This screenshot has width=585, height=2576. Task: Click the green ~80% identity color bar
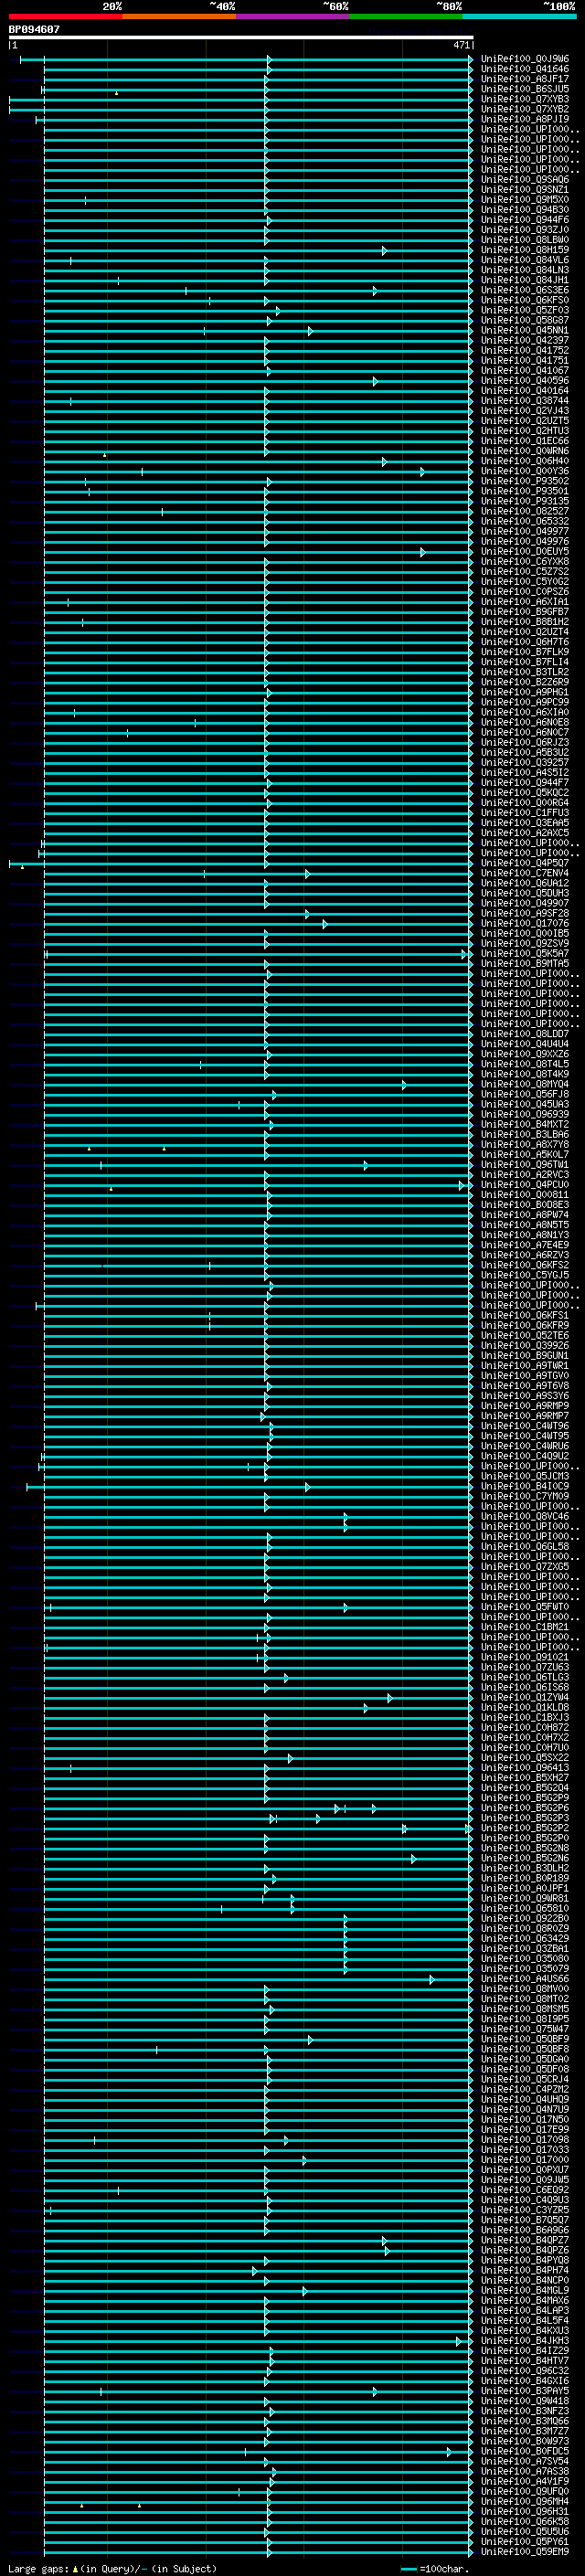406,16
